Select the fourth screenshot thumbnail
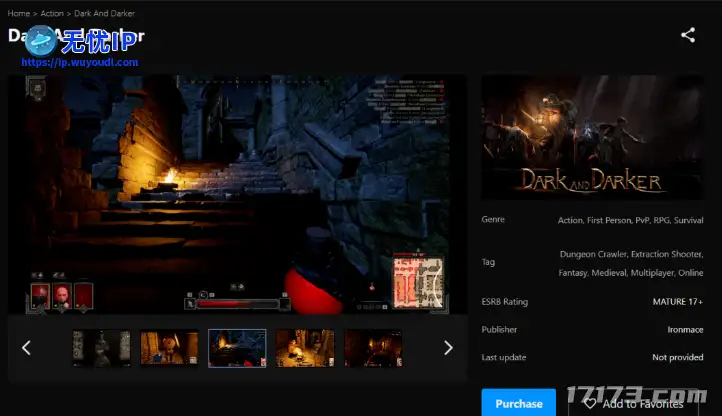This screenshot has width=722, height=416. click(305, 348)
